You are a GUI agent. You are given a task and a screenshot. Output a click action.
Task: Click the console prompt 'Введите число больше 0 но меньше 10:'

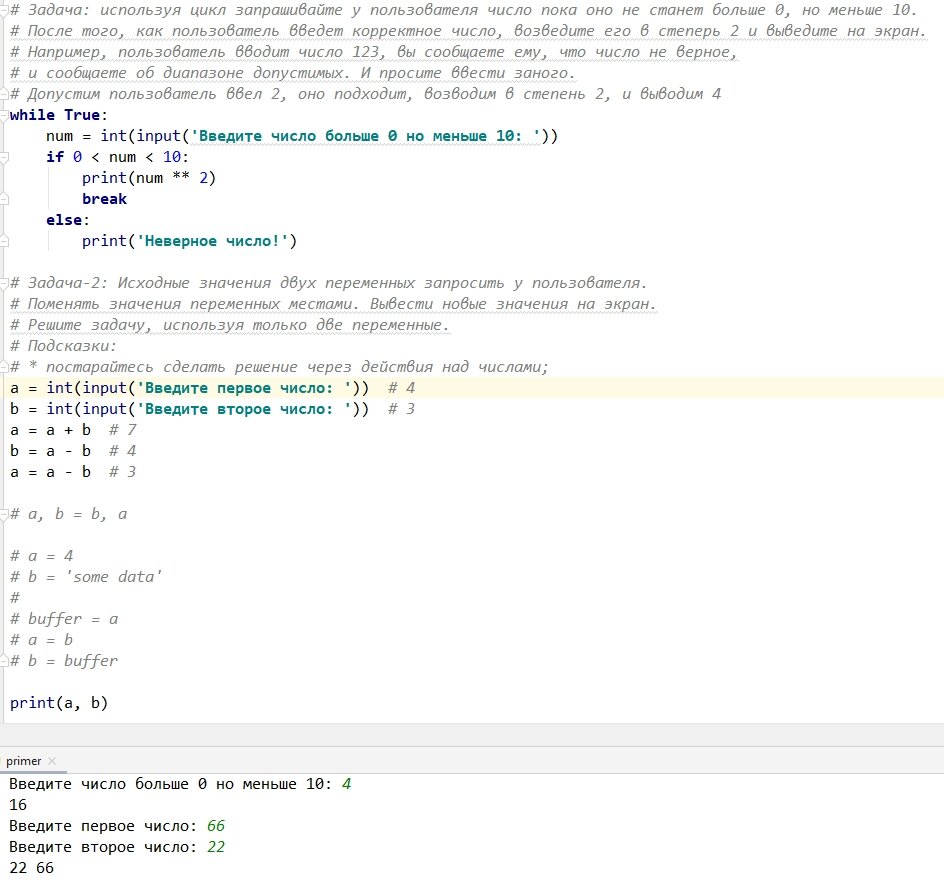pos(170,784)
